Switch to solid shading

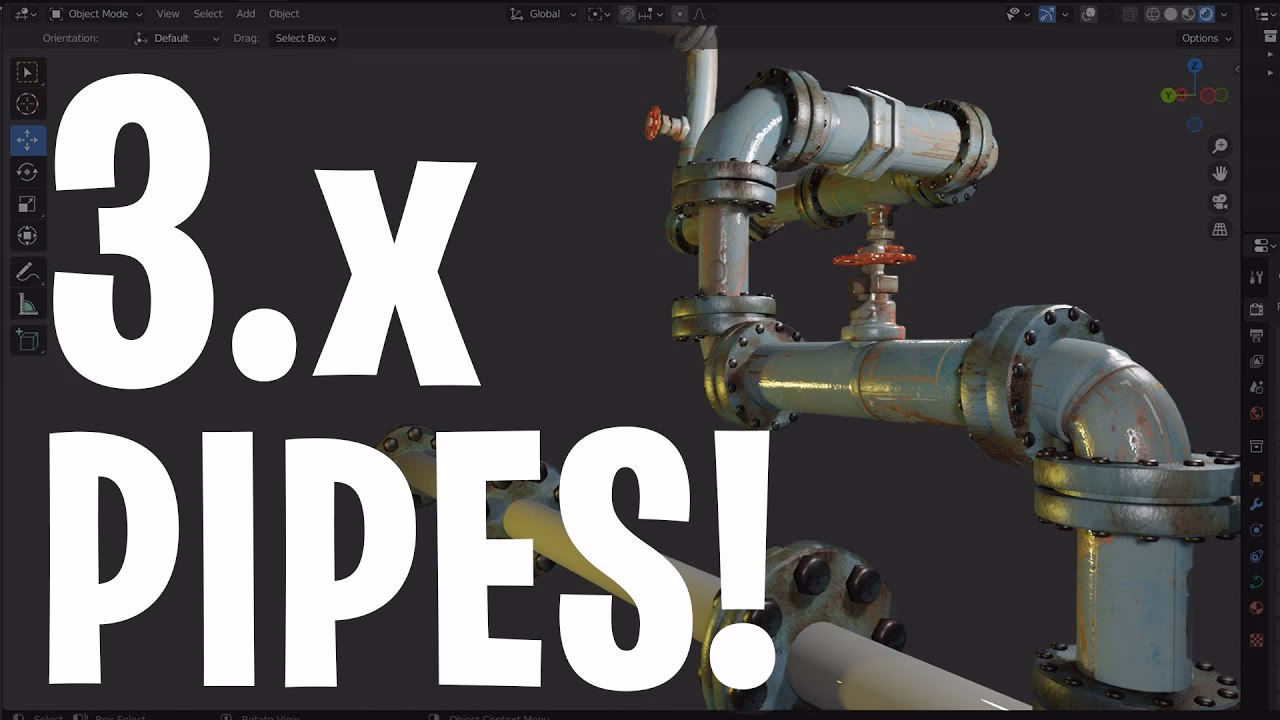1171,14
